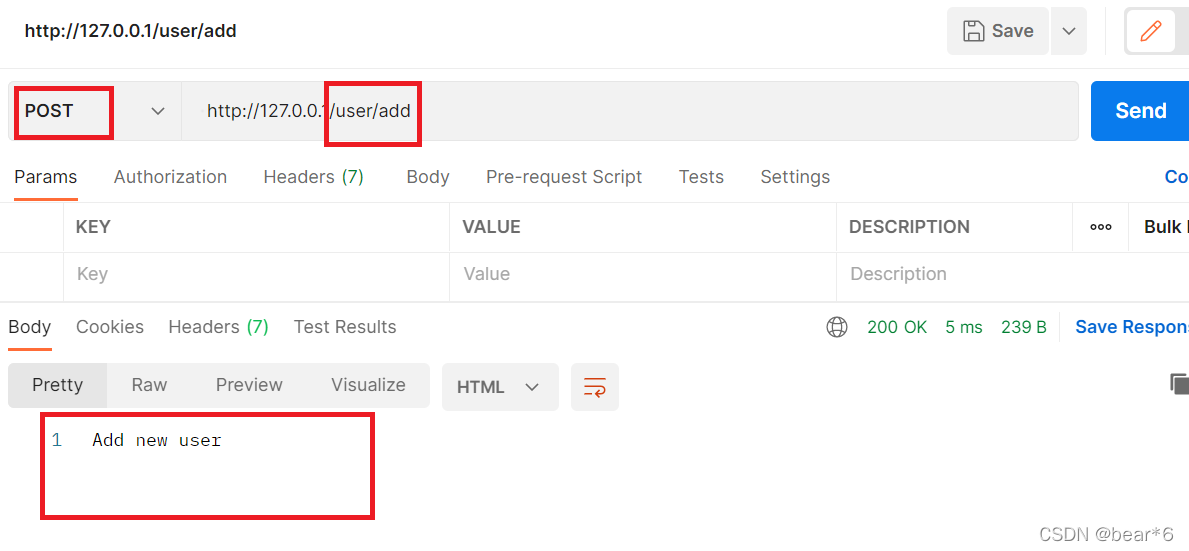This screenshot has height=551, width=1189.
Task: Click the DESCRIPTION column header
Action: [x=909, y=227]
